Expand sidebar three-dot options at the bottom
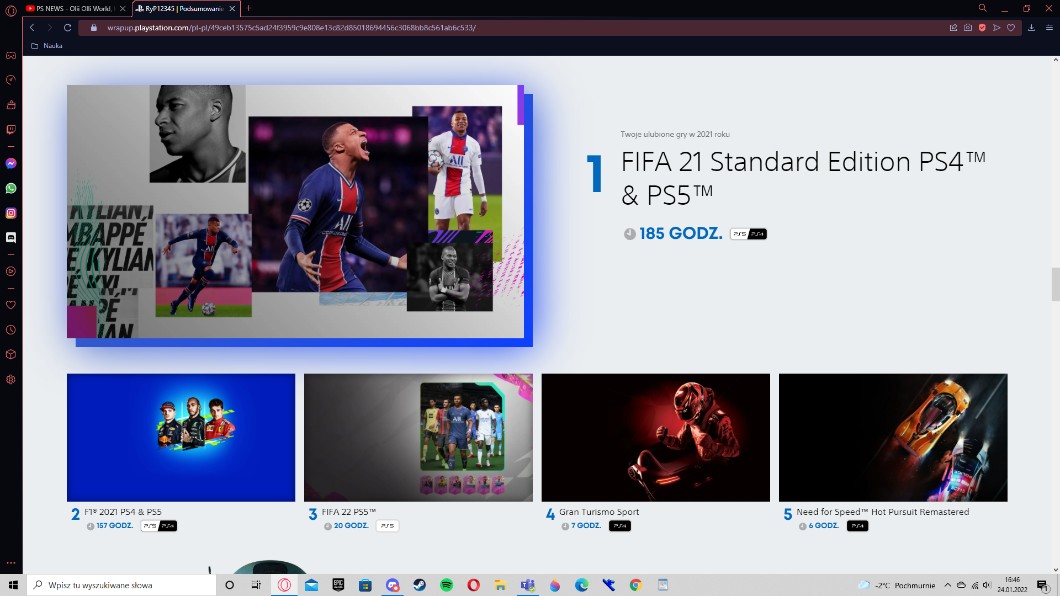1060x596 pixels. pyautogui.click(x=11, y=564)
